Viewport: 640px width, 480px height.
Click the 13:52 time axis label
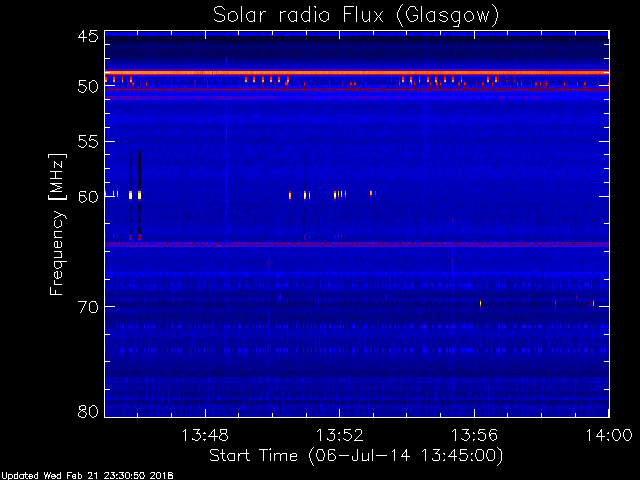340,435
